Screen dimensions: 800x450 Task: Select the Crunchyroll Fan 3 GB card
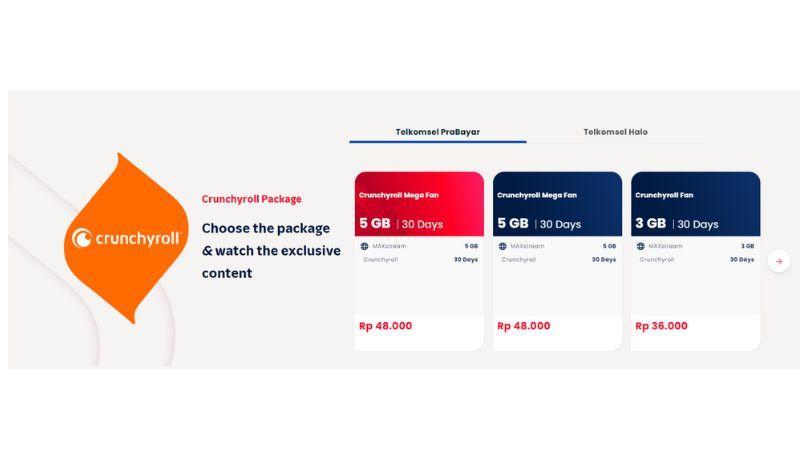(695, 261)
